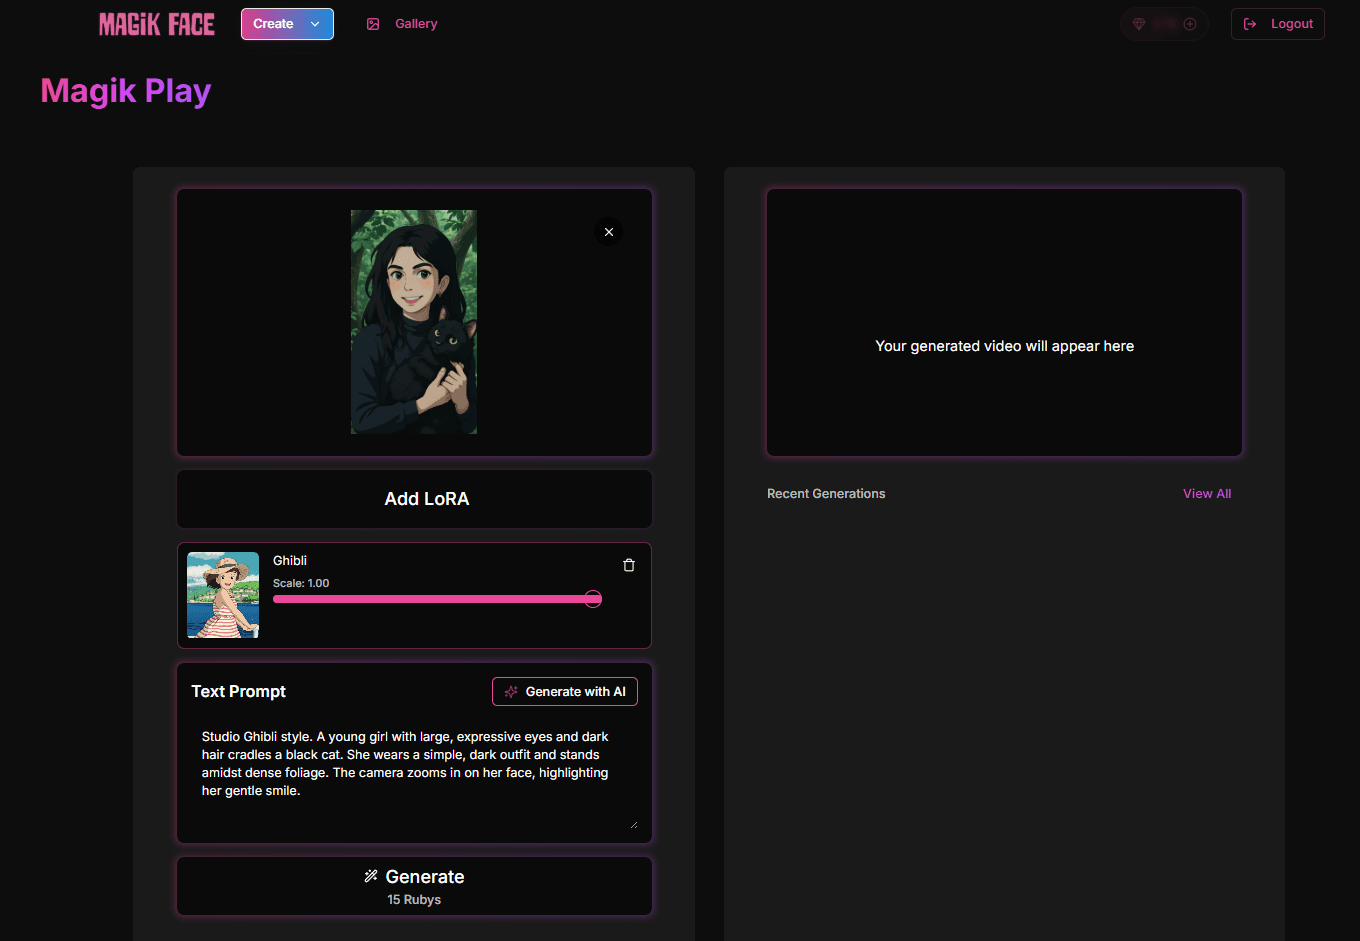Click into the Text Prompt text area

point(414,774)
